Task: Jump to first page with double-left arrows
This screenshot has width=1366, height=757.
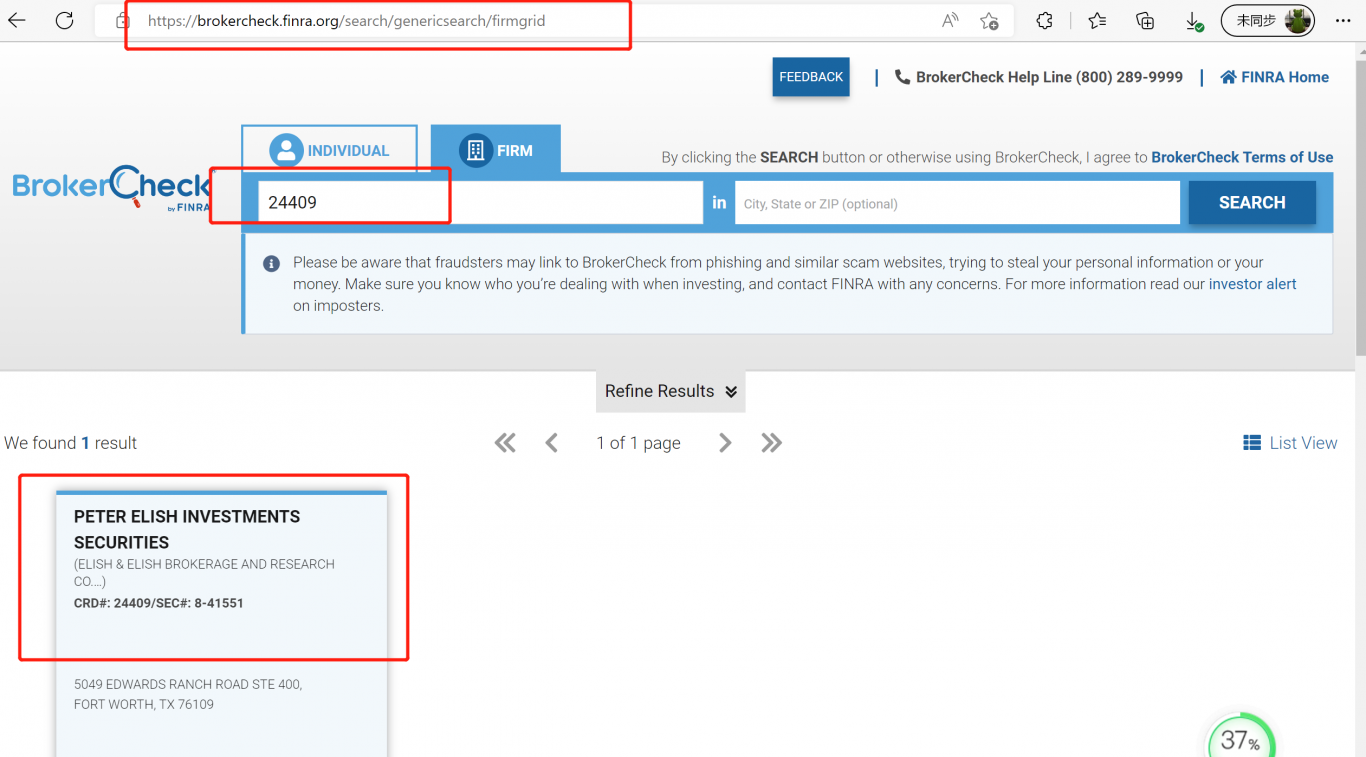Action: point(505,443)
